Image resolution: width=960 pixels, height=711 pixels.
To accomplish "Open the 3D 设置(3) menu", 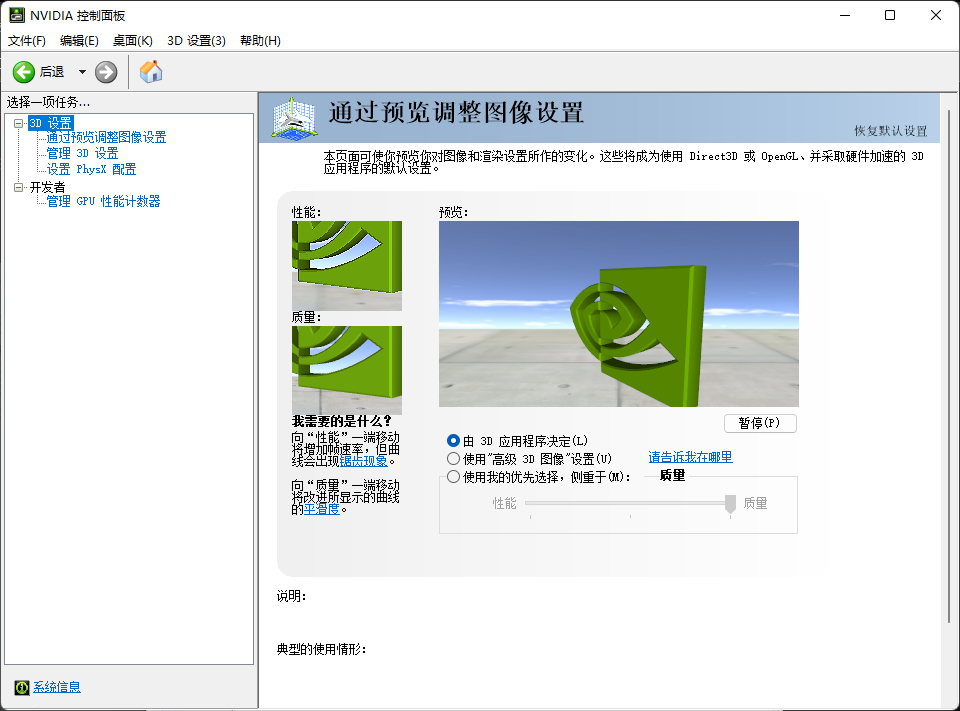I will click(x=196, y=41).
